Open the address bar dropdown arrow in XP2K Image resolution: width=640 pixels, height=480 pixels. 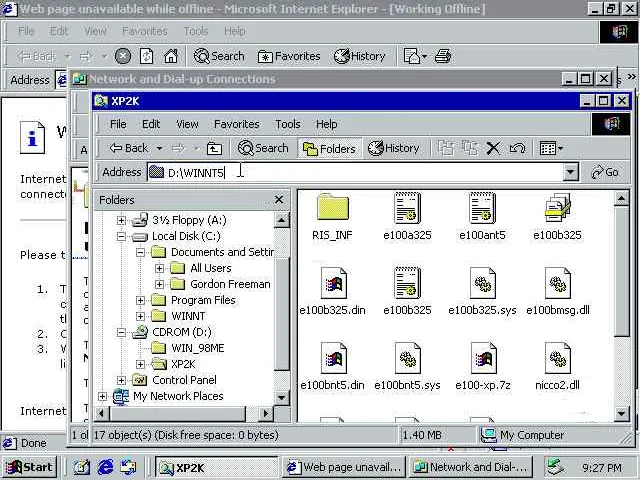pos(571,173)
